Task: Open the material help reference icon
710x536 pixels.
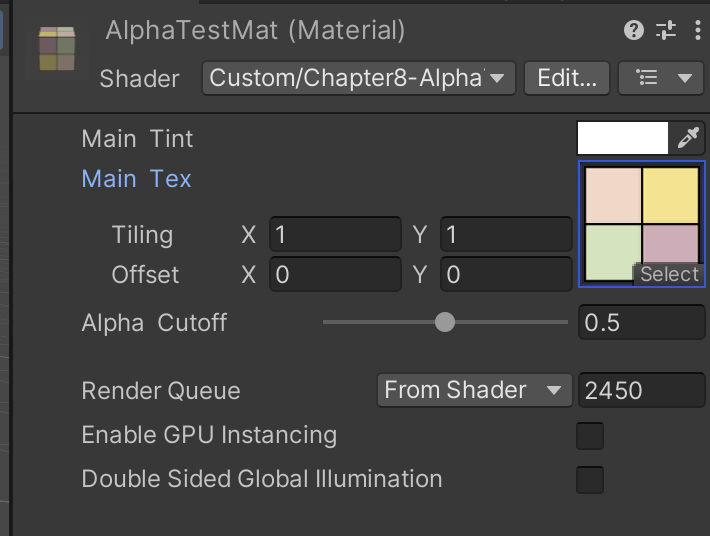Action: tap(633, 30)
